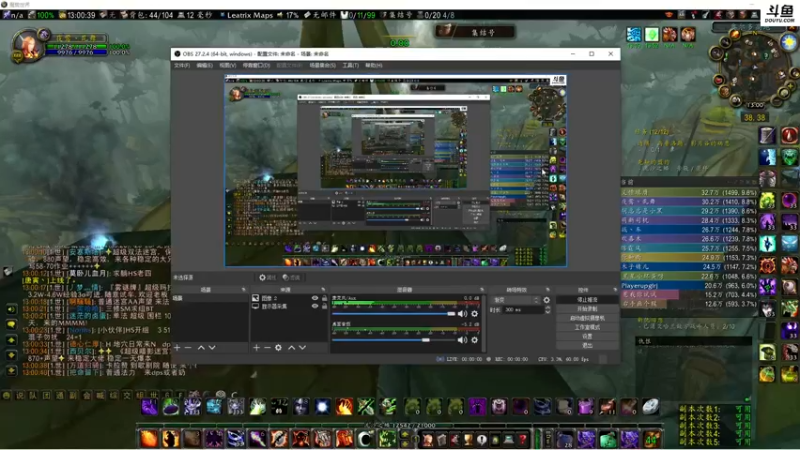Pop out the Scene Transitions dock panel
Viewport: 800px width, 450px height.
click(x=547, y=289)
